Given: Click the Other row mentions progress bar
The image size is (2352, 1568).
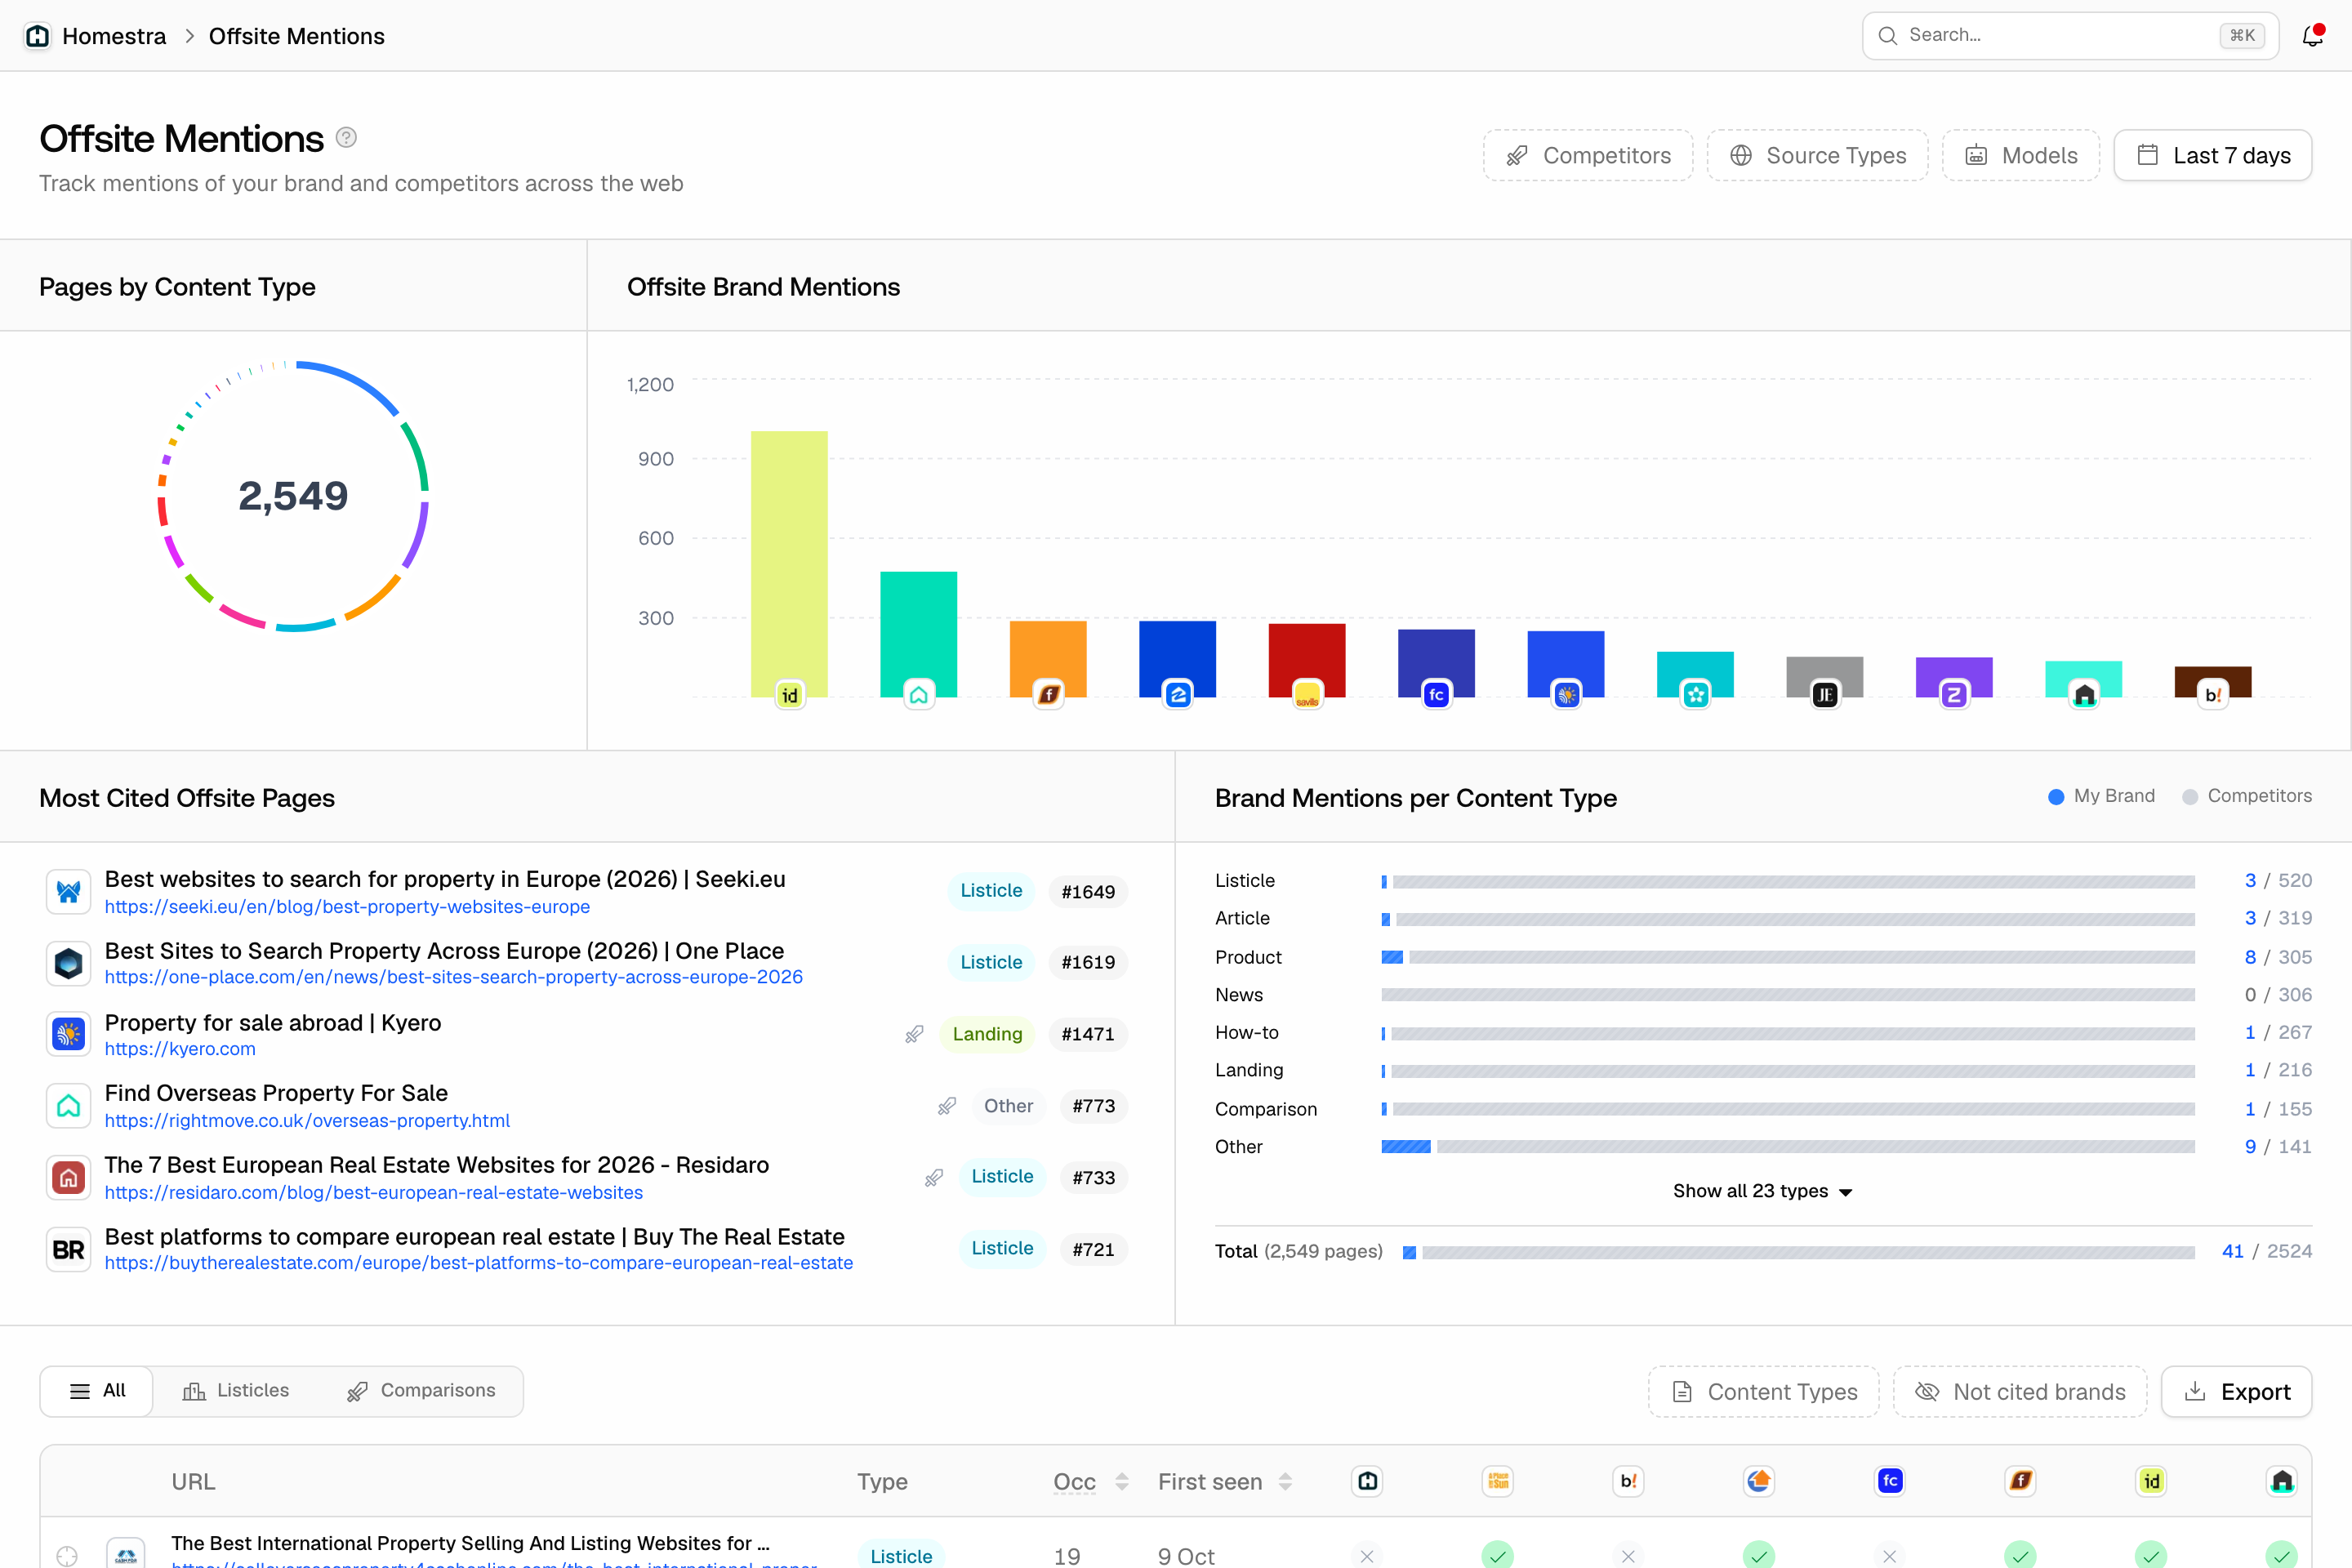Looking at the screenshot, I should pyautogui.click(x=1788, y=1147).
